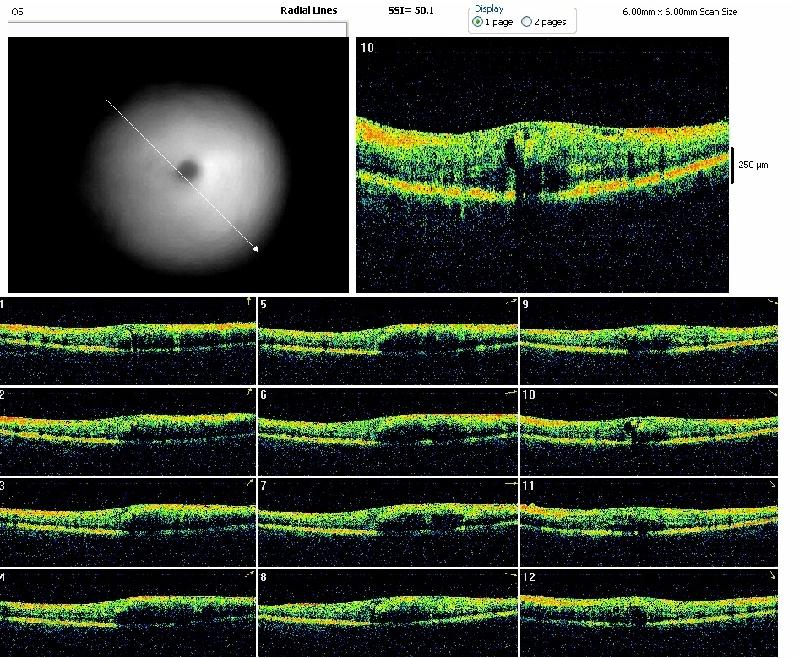The image size is (799, 658).
Task: View radial scan thumbnail 9
Action: (648, 341)
